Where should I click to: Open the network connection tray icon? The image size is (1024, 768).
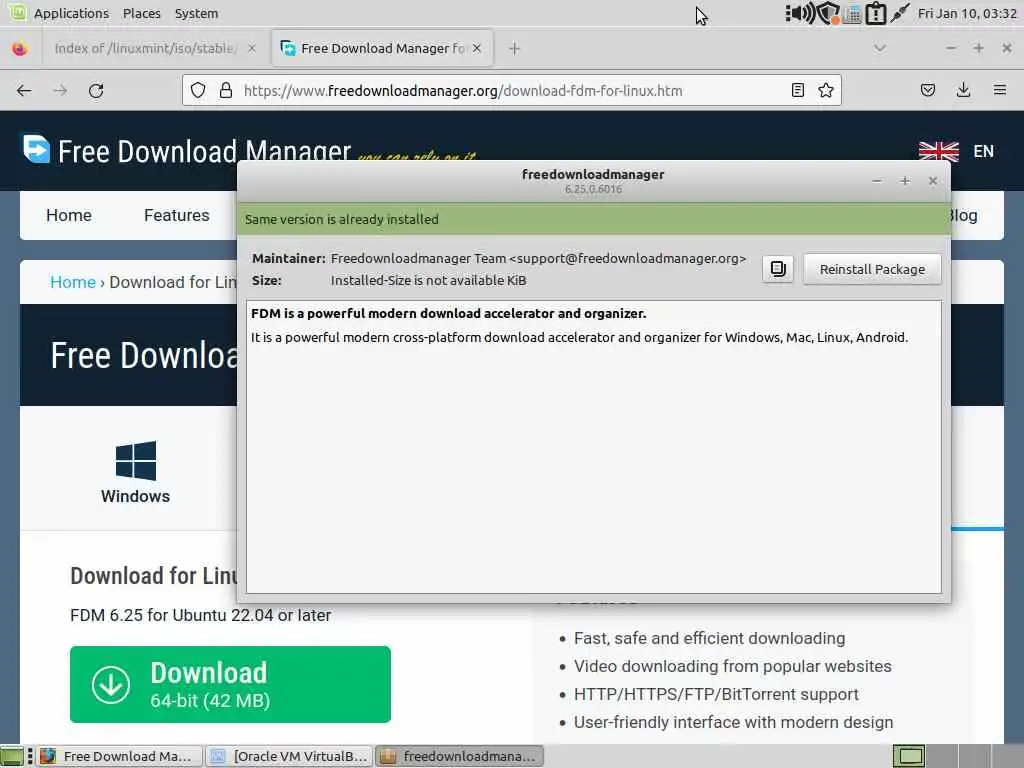(x=900, y=13)
